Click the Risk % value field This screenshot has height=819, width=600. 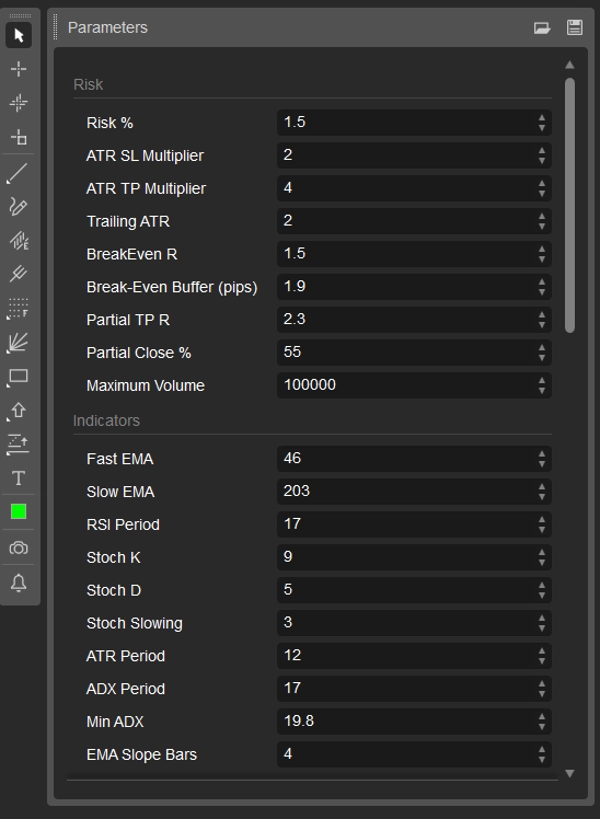(414, 123)
